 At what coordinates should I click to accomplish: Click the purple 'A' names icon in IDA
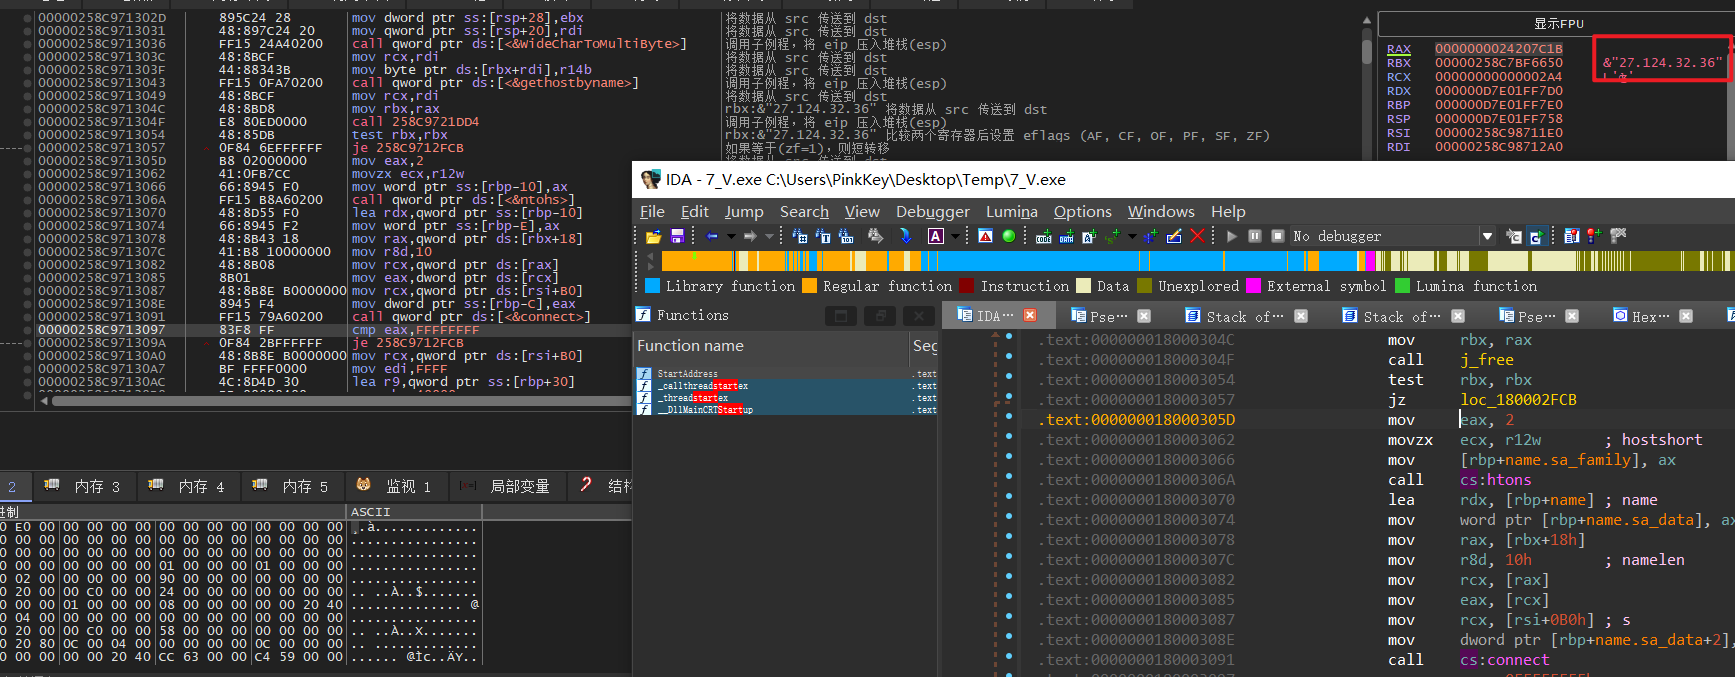pos(936,236)
